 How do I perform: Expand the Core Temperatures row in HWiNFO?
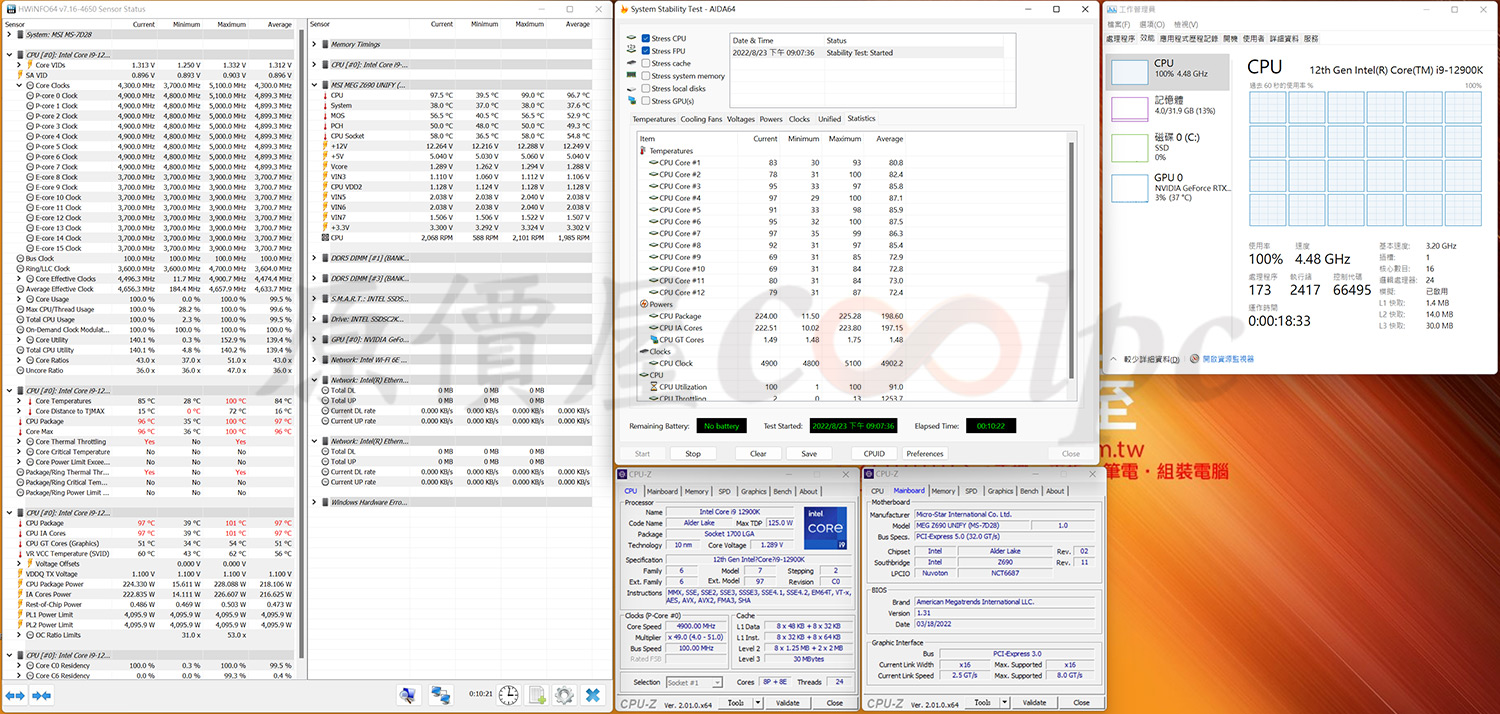pyautogui.click(x=19, y=401)
